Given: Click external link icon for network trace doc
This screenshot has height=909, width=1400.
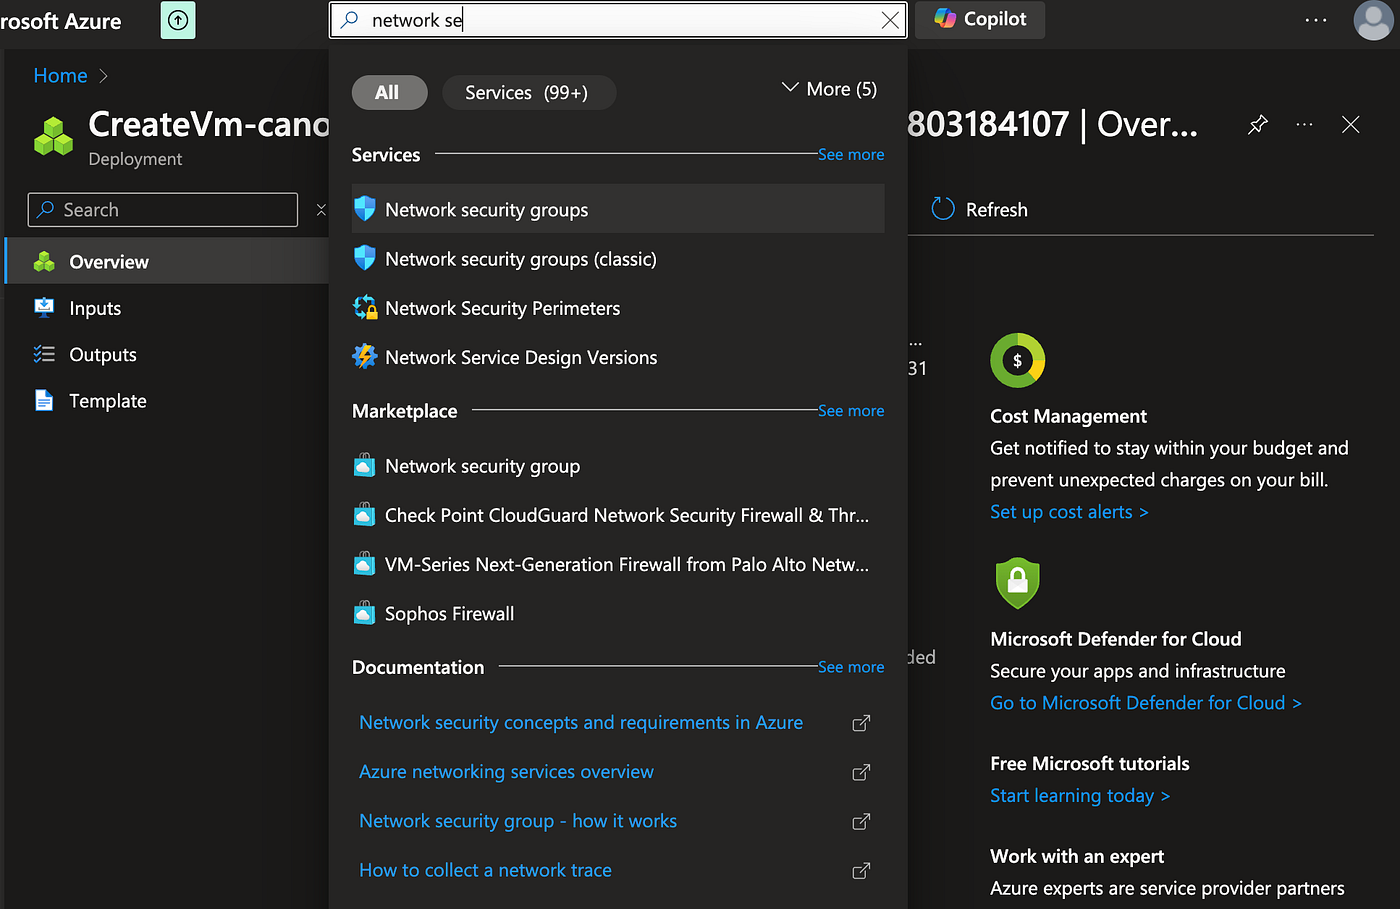Looking at the screenshot, I should click(861, 870).
